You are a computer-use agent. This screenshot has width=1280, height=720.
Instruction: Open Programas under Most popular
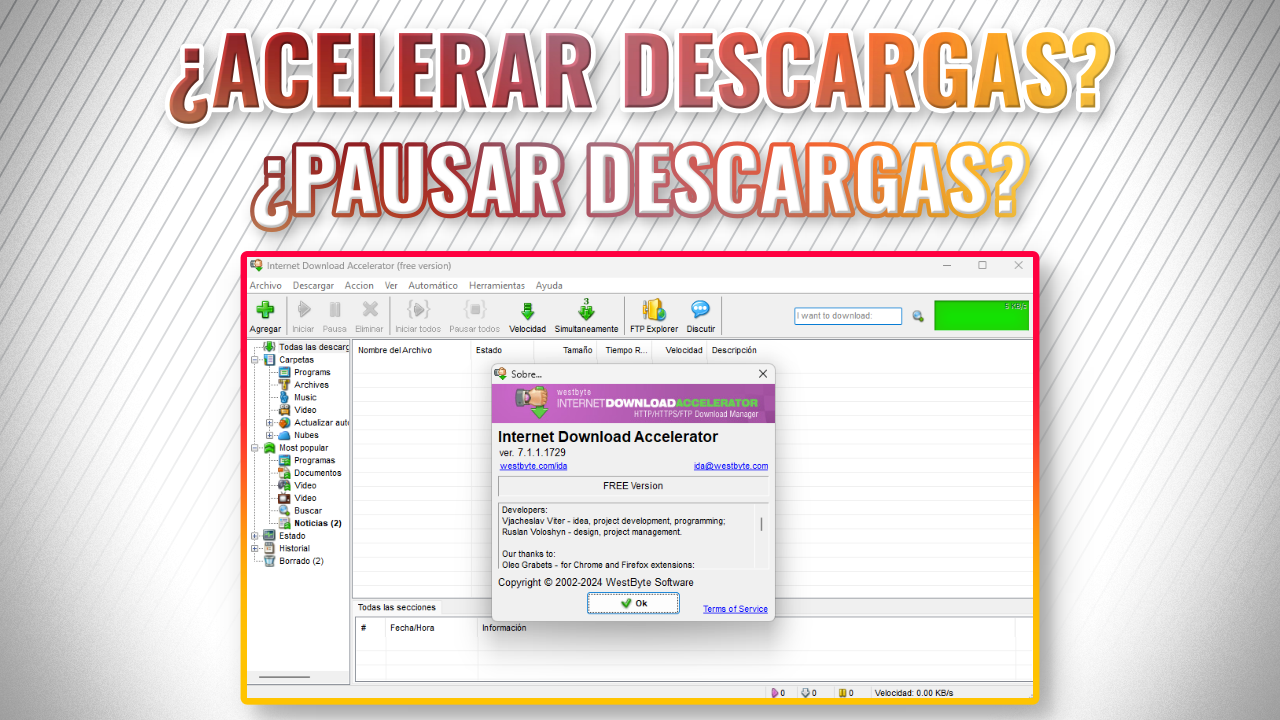[306, 460]
